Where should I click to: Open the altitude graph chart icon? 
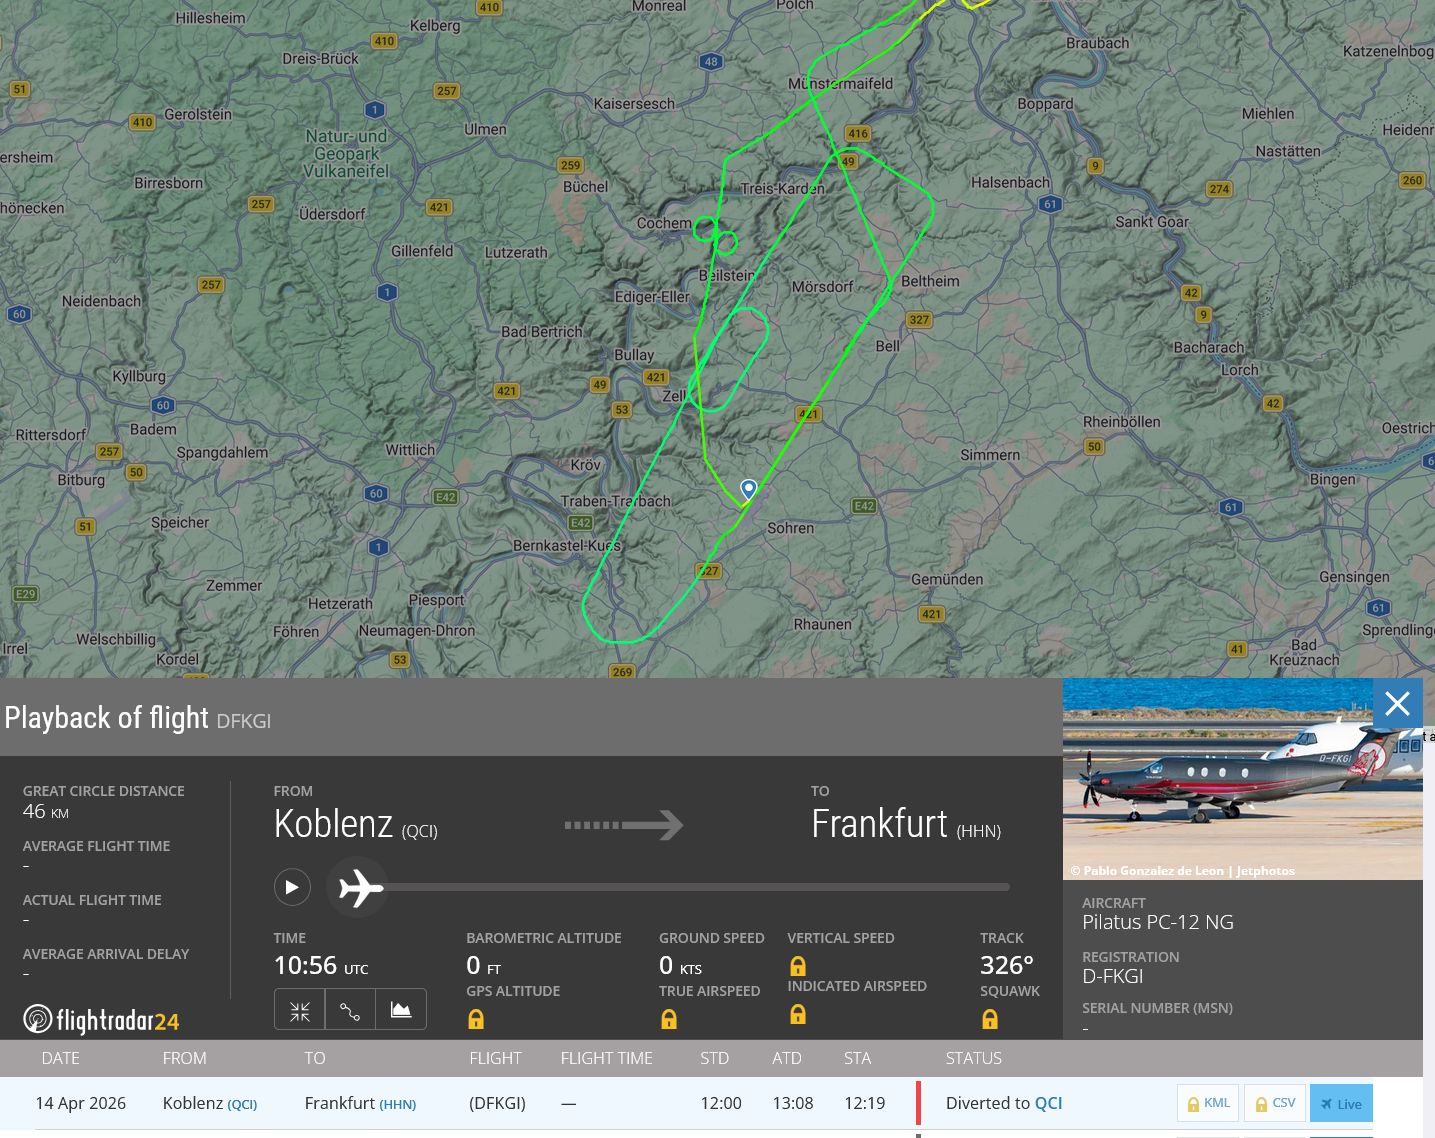click(x=401, y=1010)
